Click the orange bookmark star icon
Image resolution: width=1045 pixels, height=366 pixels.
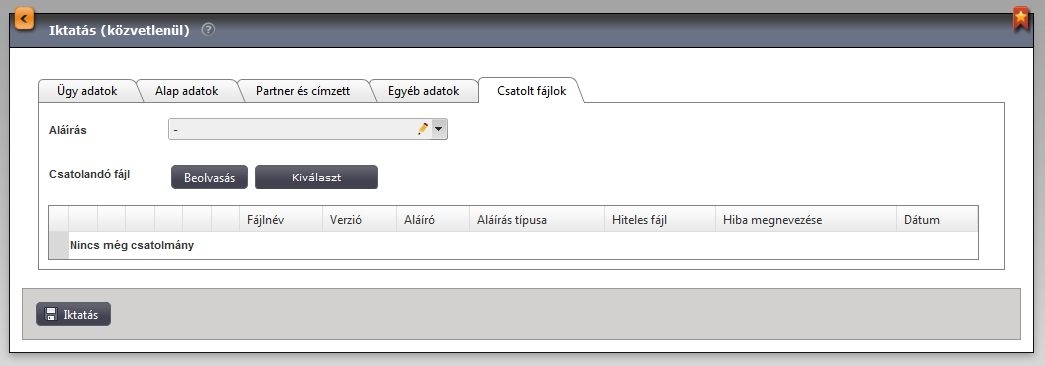[x=1020, y=19]
